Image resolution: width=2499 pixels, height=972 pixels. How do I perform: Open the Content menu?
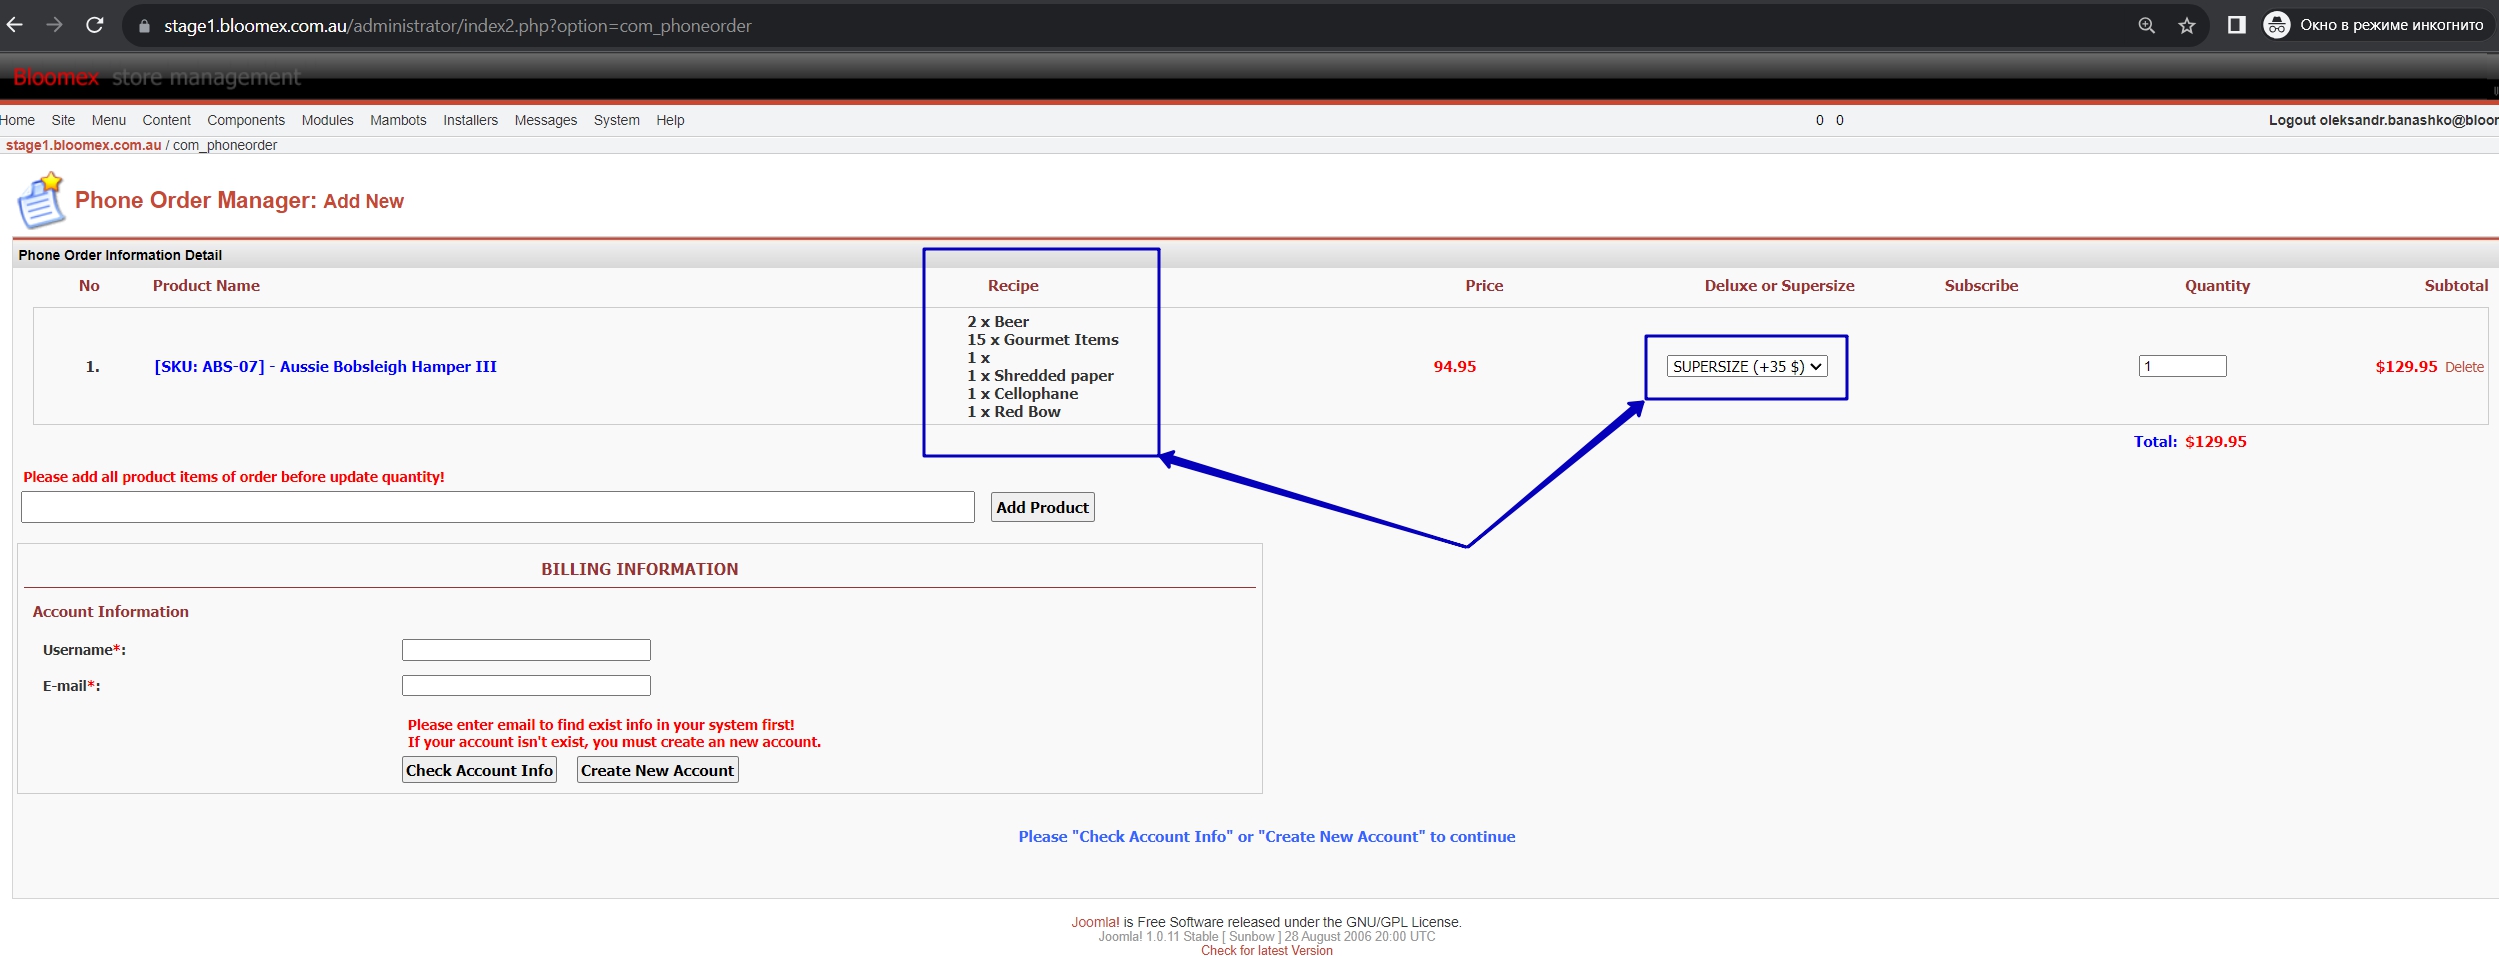pos(166,120)
